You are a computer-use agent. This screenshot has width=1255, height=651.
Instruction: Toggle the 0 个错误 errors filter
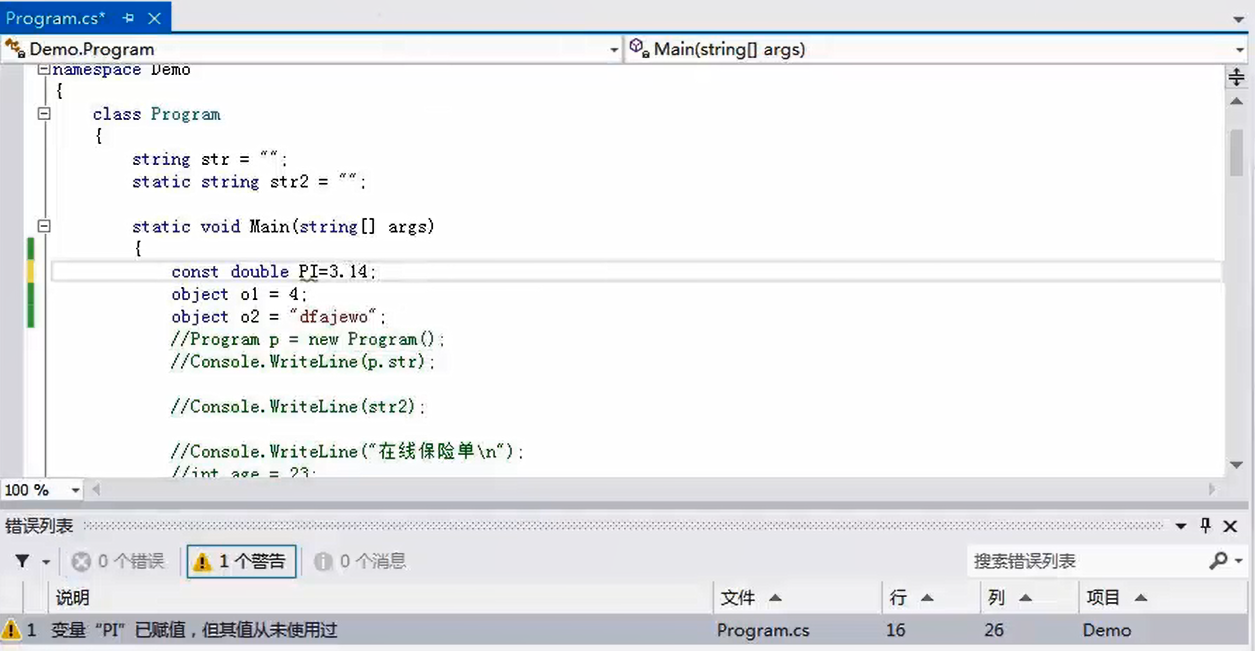point(118,561)
